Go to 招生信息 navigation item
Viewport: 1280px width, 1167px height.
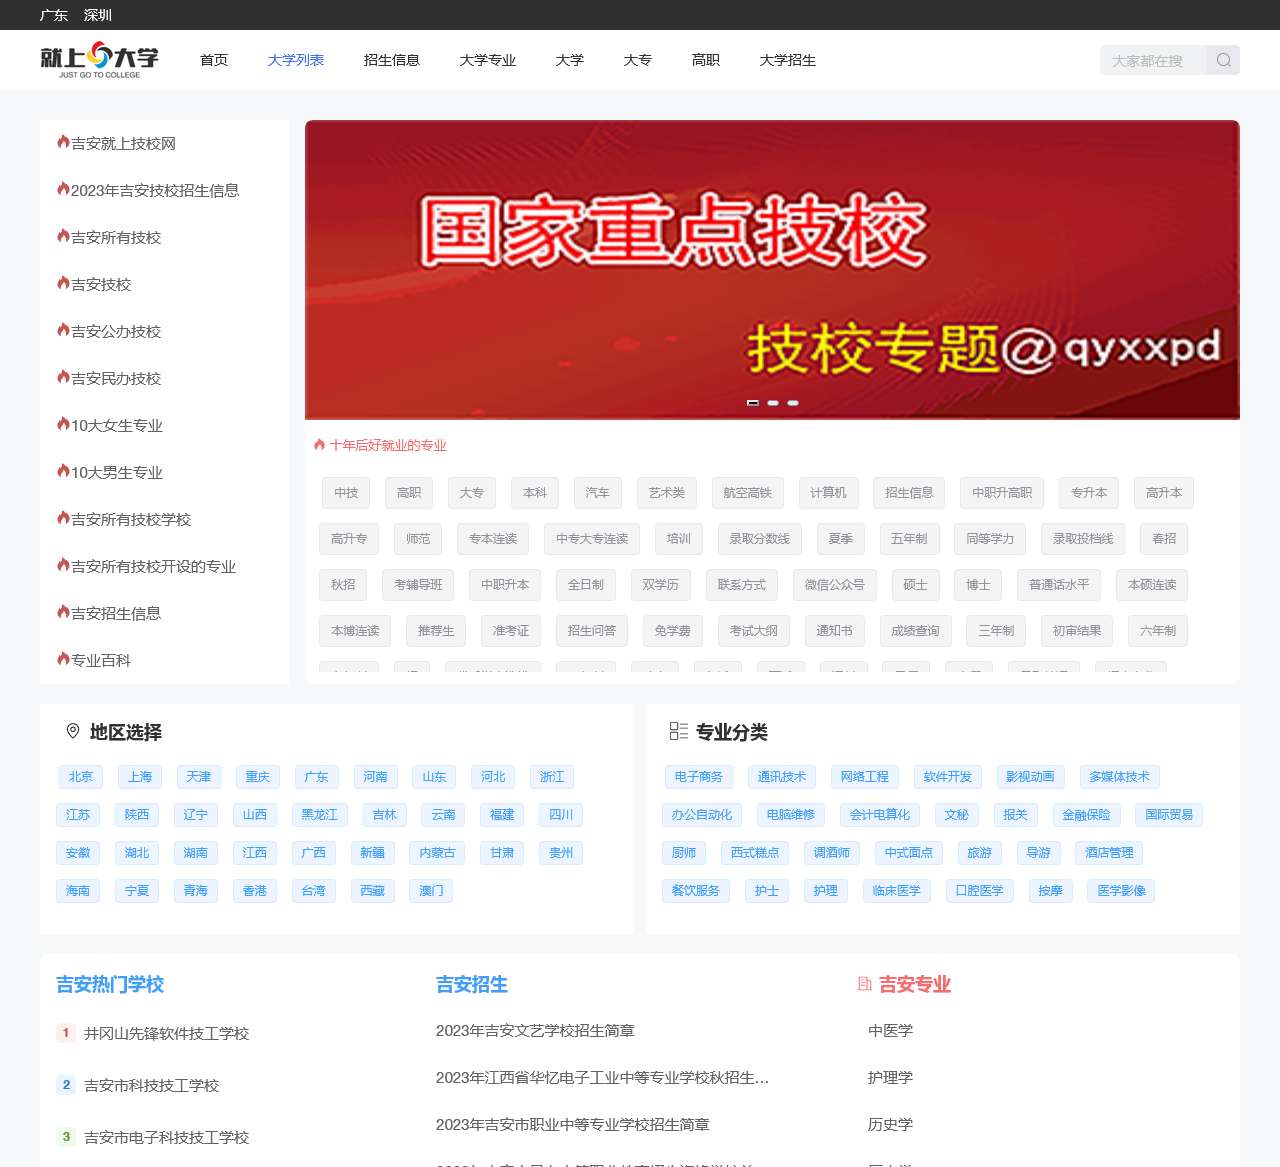(x=392, y=60)
